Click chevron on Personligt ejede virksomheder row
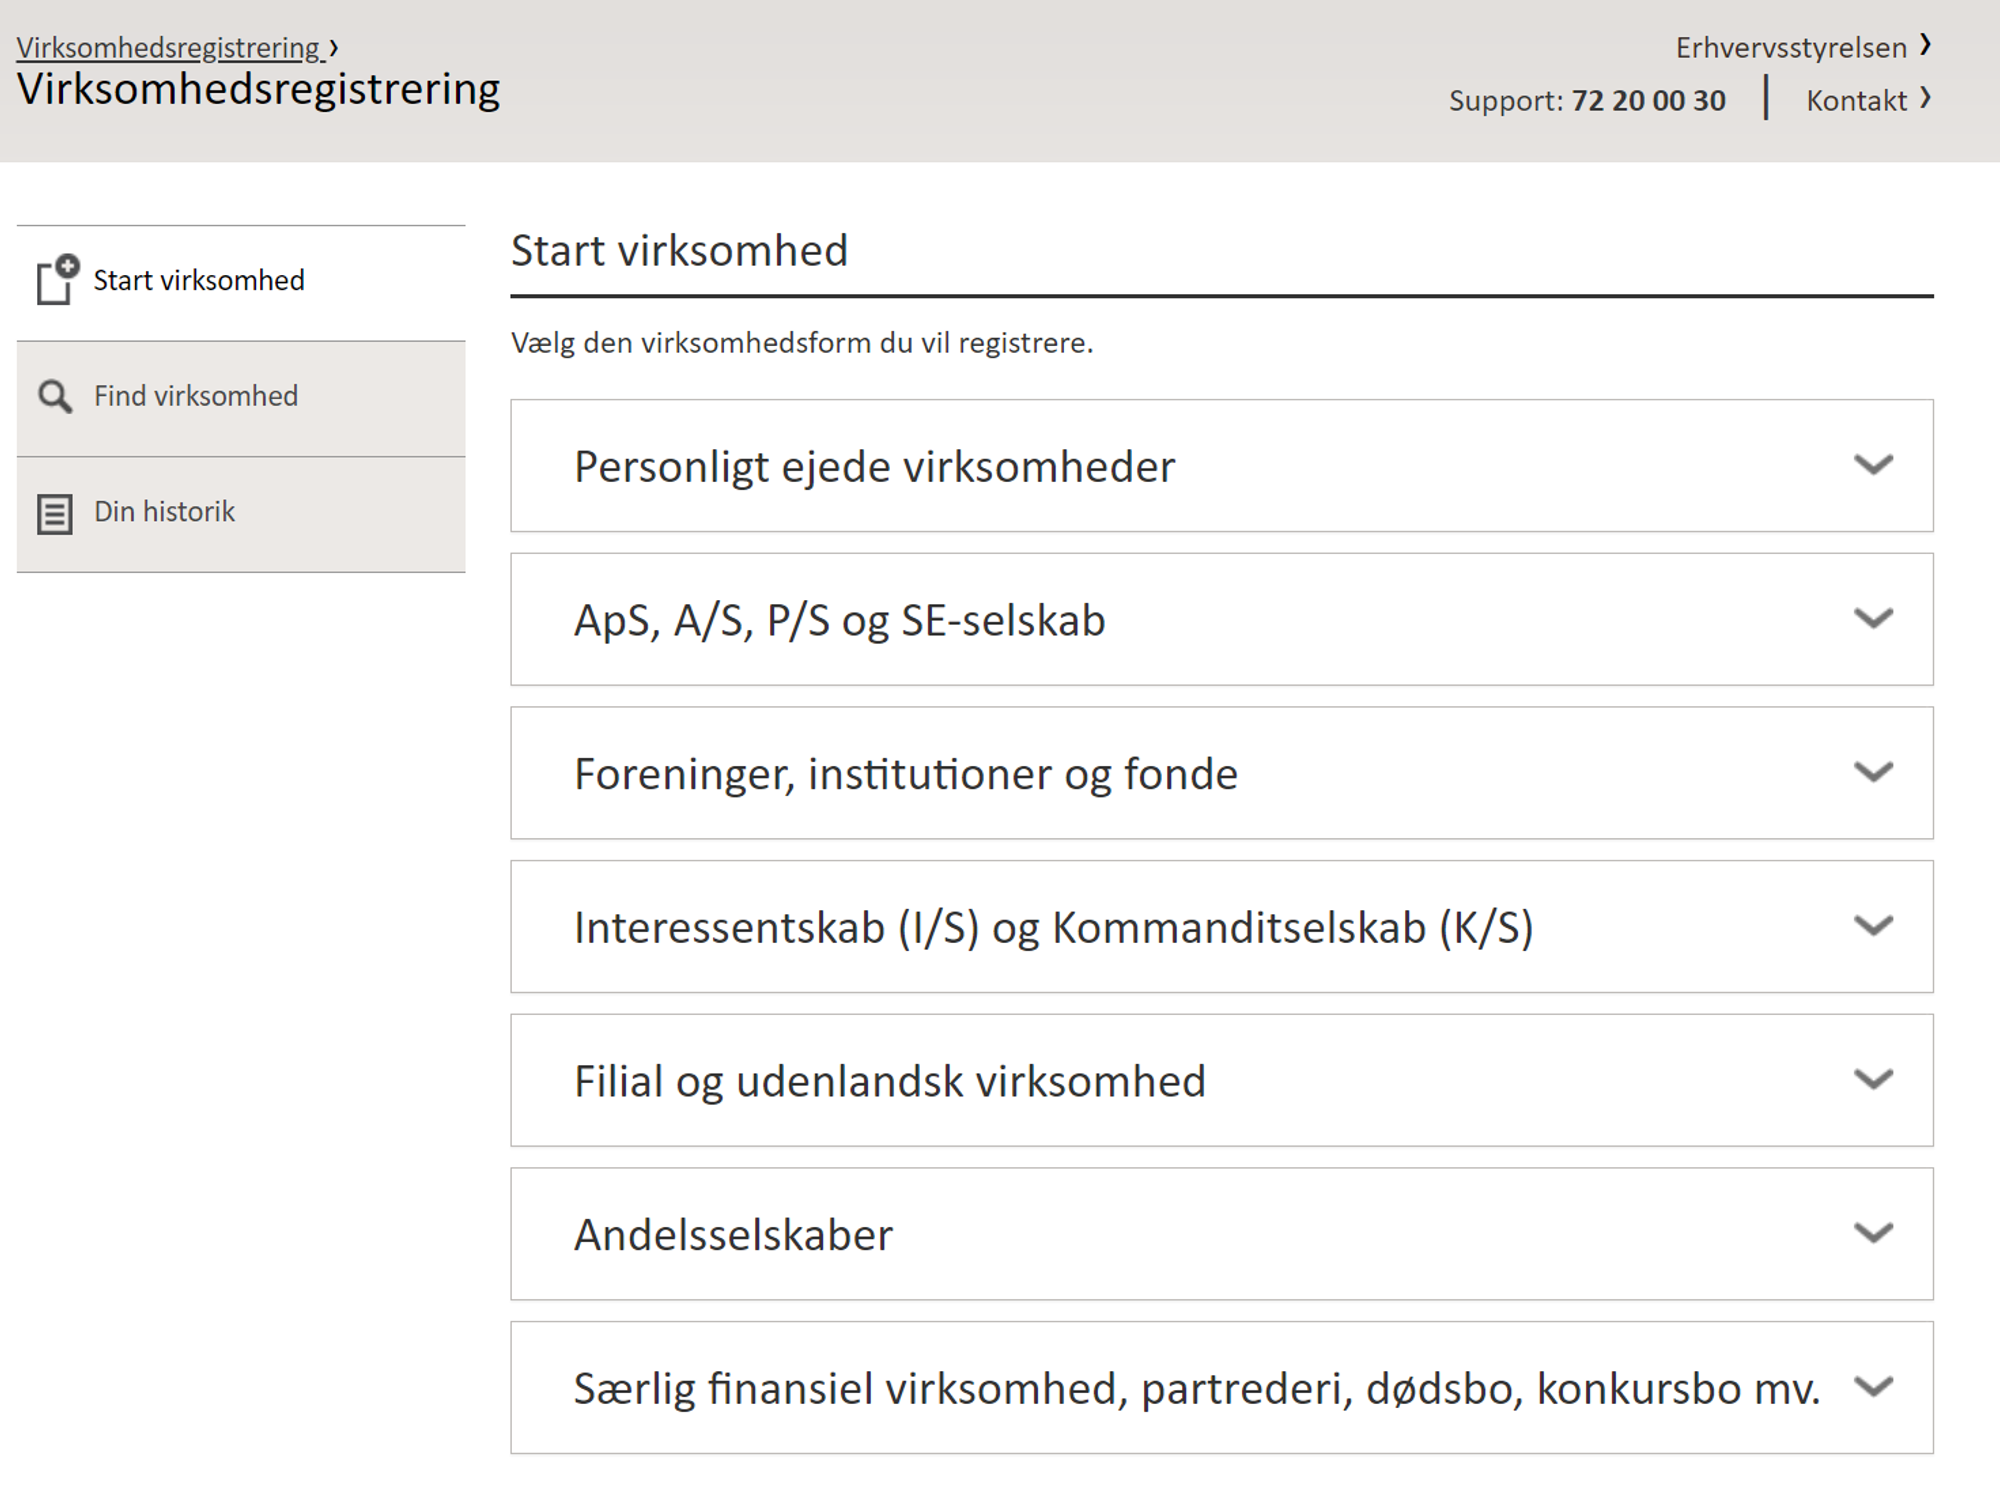The height and width of the screenshot is (1489, 2000). [1873, 465]
